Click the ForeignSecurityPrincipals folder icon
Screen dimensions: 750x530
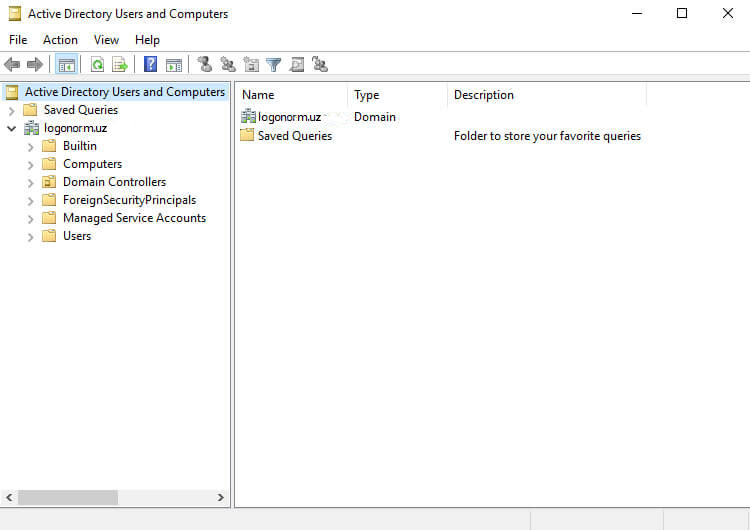click(49, 199)
